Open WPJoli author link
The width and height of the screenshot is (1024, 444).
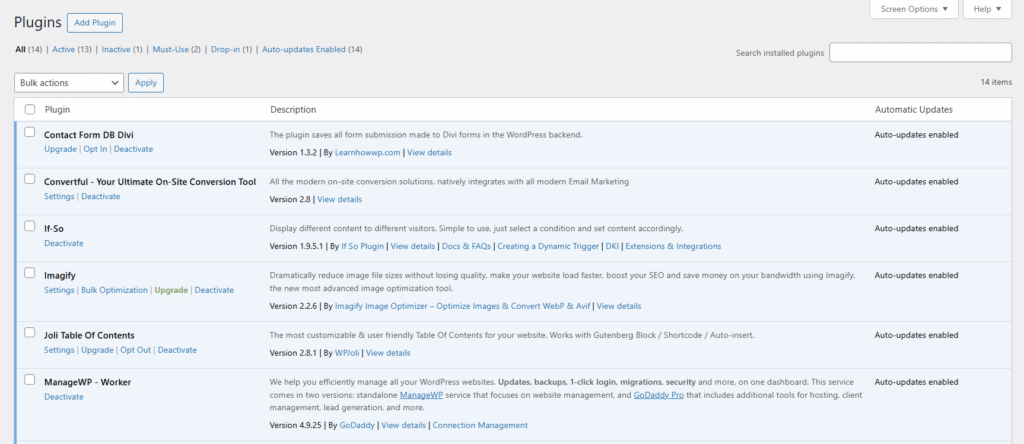348,353
